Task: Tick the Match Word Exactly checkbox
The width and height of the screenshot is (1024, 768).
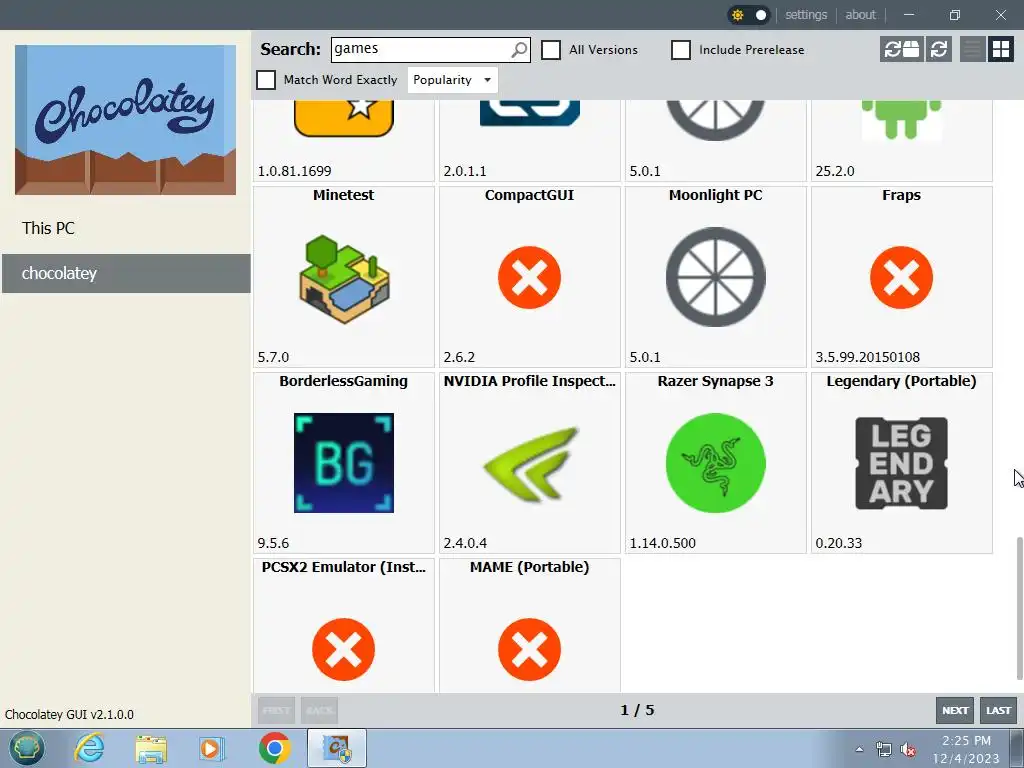Action: point(266,80)
